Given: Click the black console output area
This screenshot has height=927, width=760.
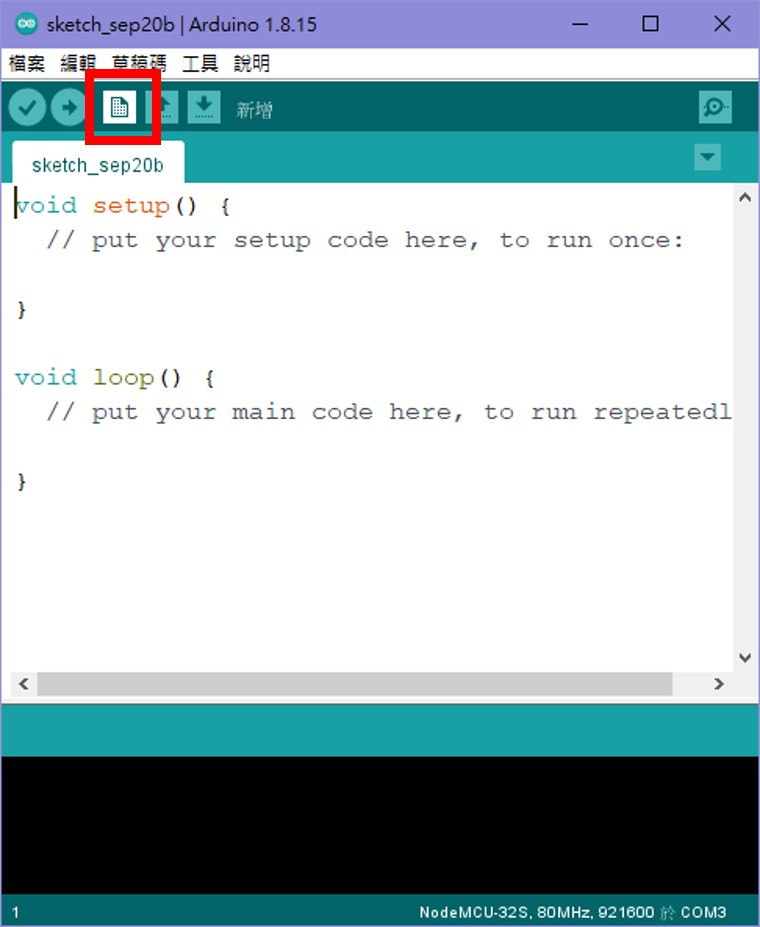Looking at the screenshot, I should [380, 825].
